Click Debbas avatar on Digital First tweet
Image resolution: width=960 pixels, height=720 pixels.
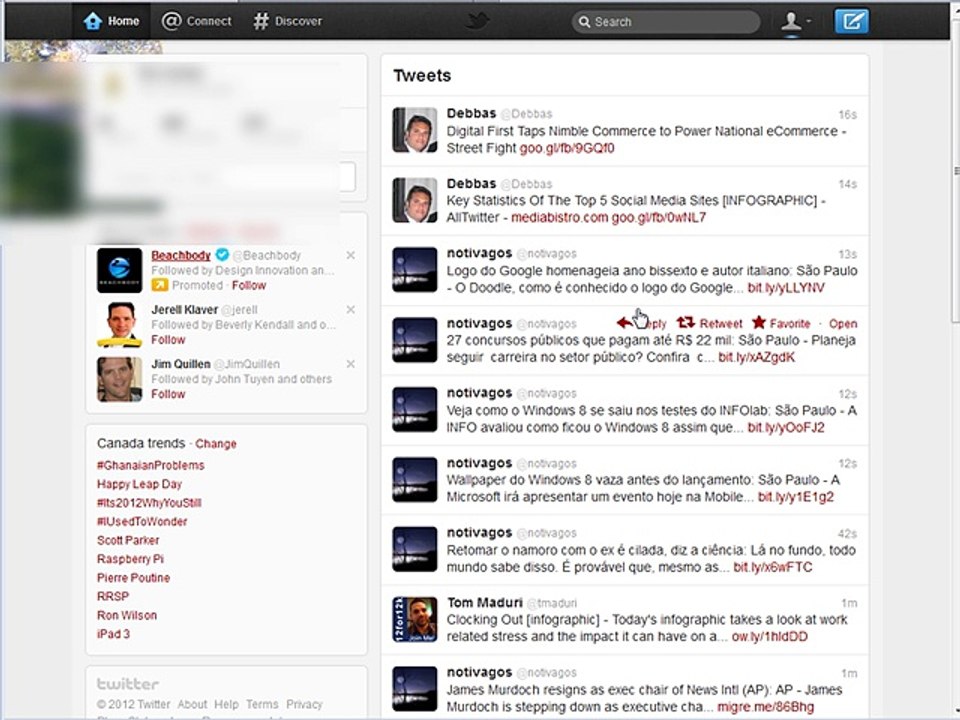click(x=415, y=130)
